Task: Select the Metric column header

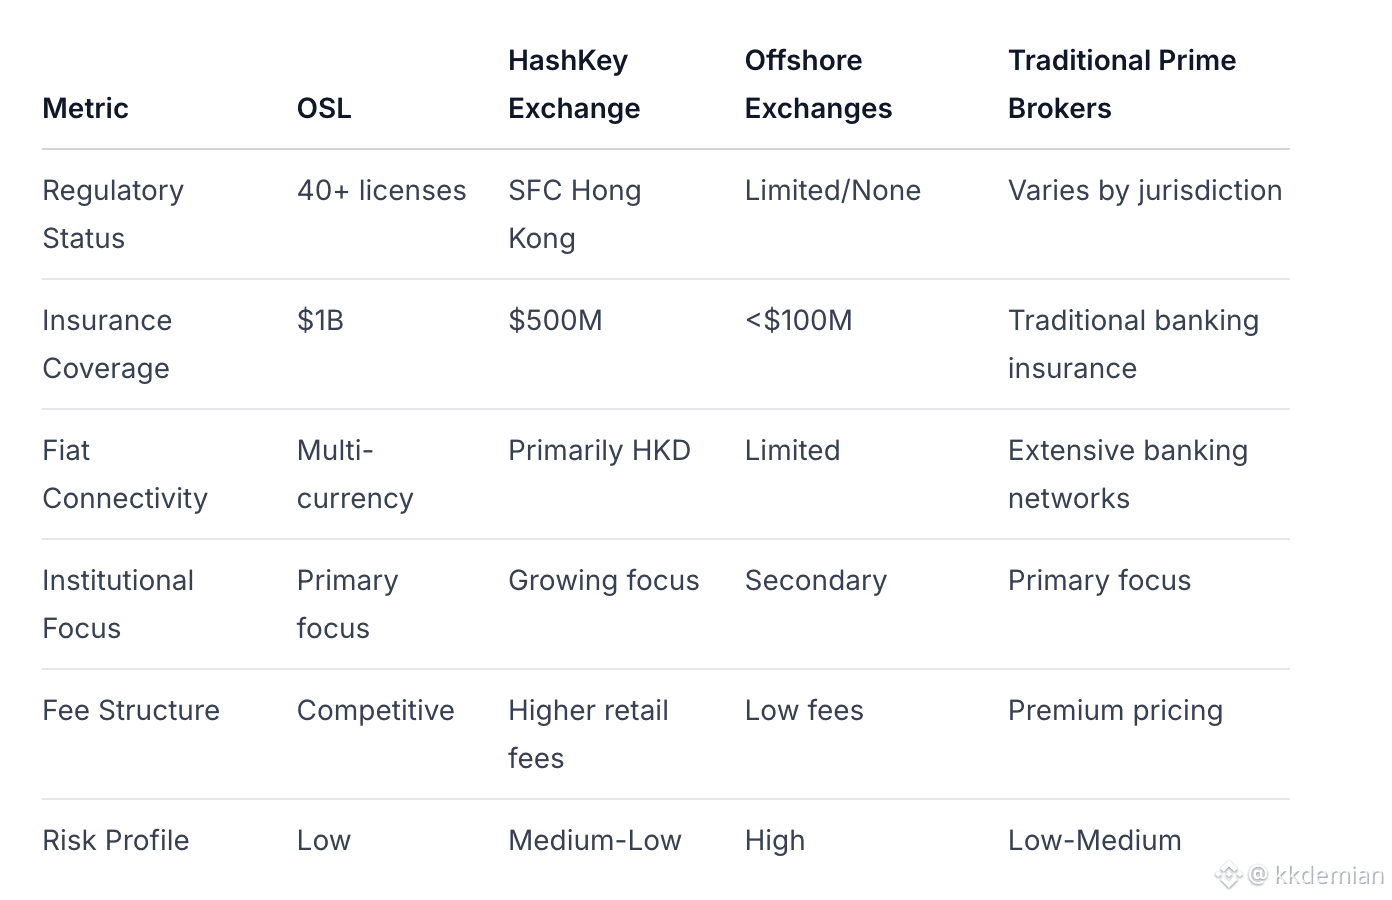Action: (85, 108)
